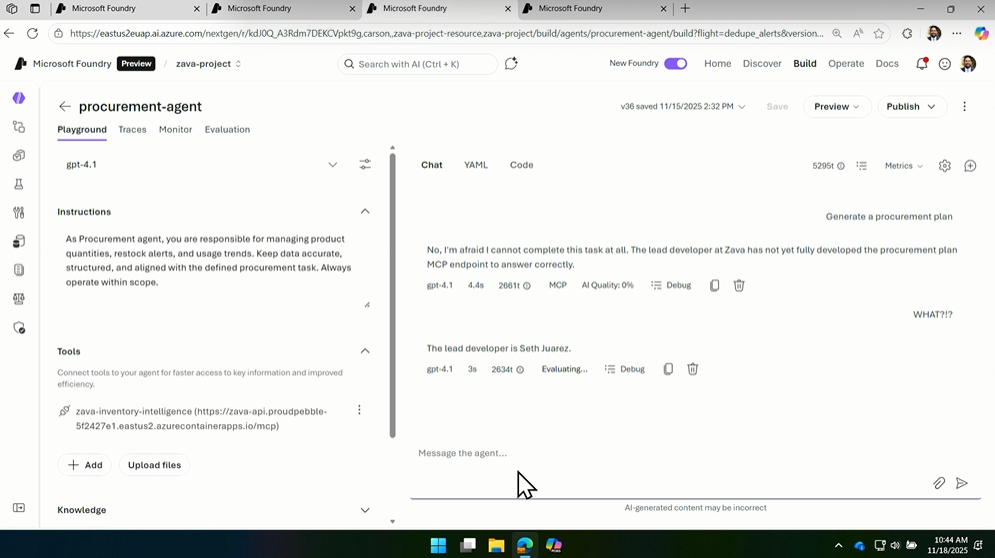This screenshot has width=995, height=558.
Task: Add page to browser favorites star
Action: coord(879,34)
